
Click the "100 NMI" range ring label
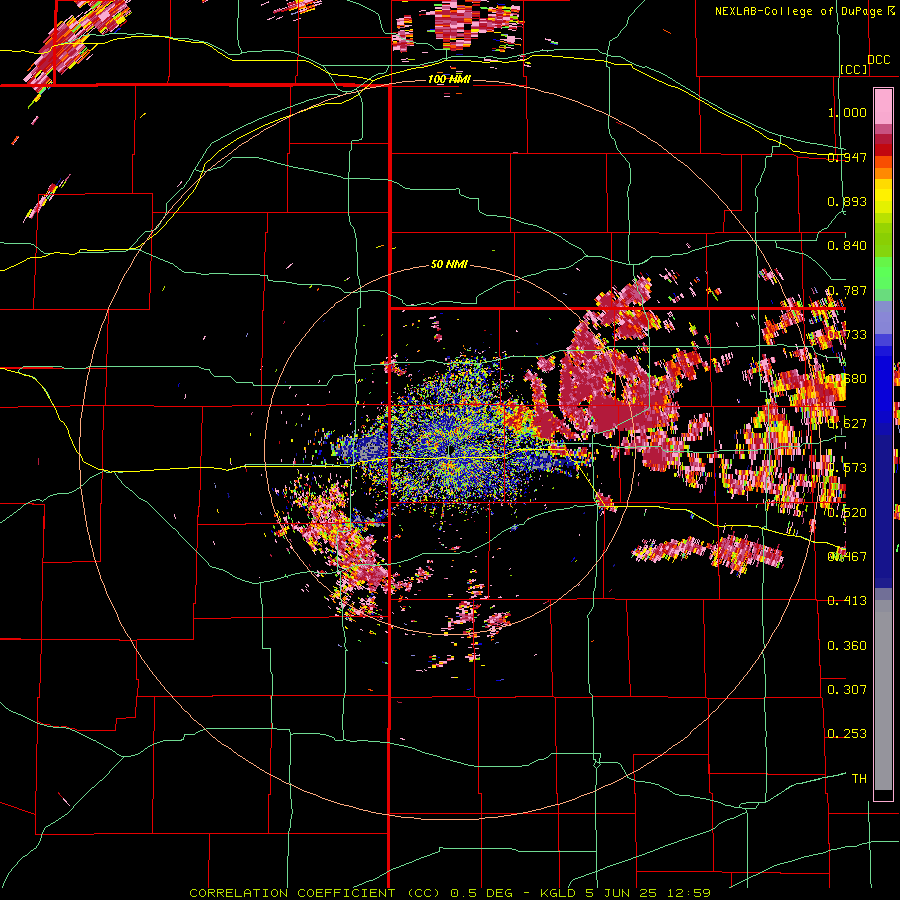click(x=449, y=79)
